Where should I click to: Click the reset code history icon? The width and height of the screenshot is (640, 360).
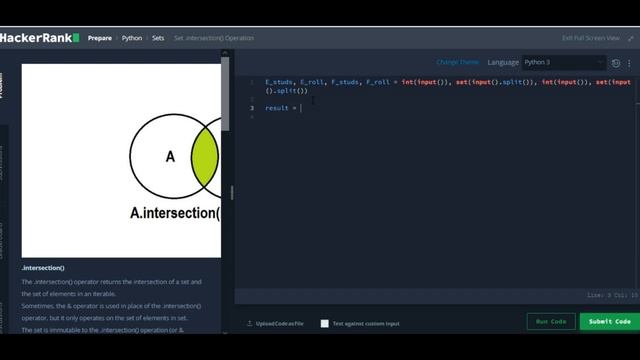coord(616,63)
